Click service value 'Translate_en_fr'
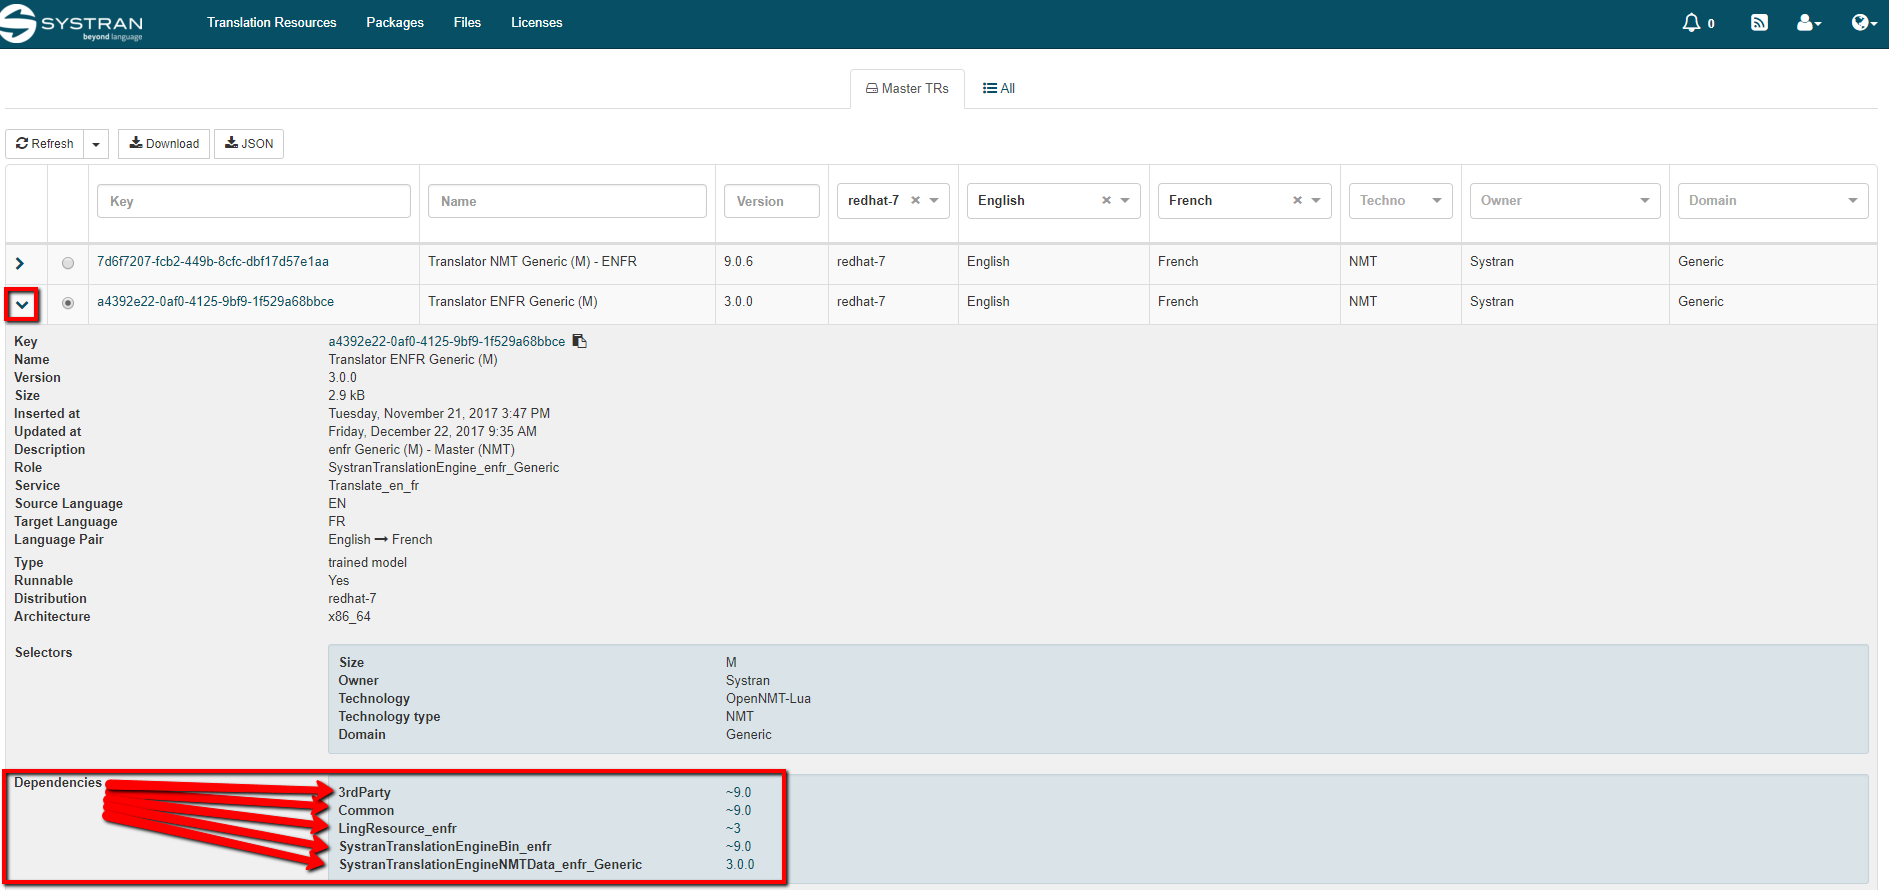The image size is (1889, 890). [x=374, y=485]
